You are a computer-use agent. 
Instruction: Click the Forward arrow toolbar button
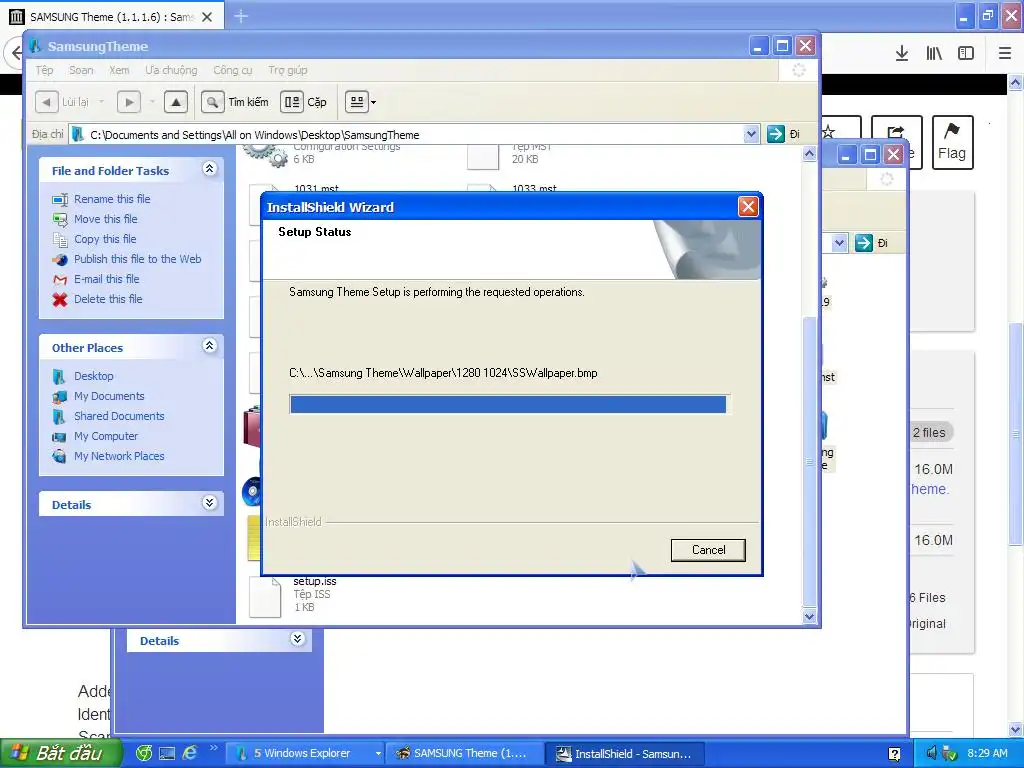[129, 102]
